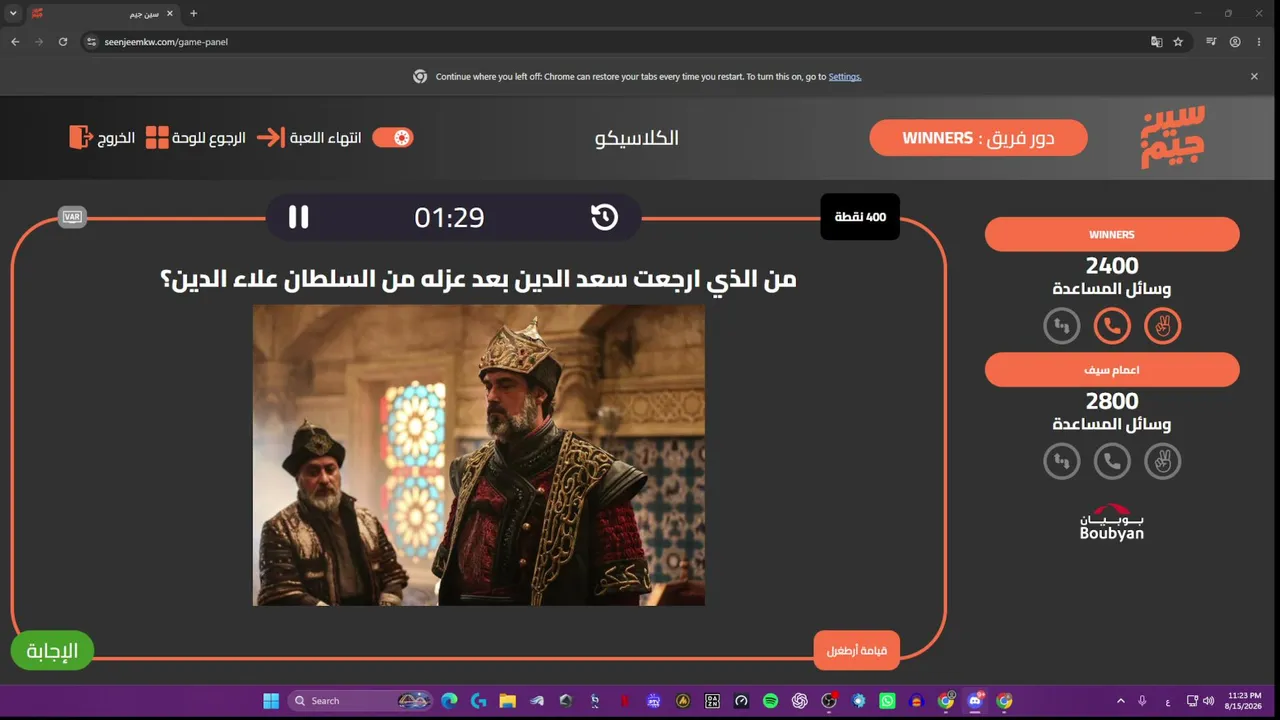Open File Explorer from the taskbar
This screenshot has width=1280, height=720.
pyautogui.click(x=507, y=701)
